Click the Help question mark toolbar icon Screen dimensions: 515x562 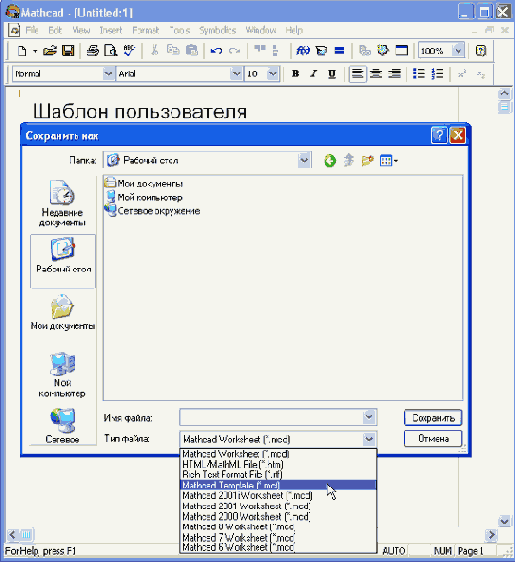tap(481, 51)
